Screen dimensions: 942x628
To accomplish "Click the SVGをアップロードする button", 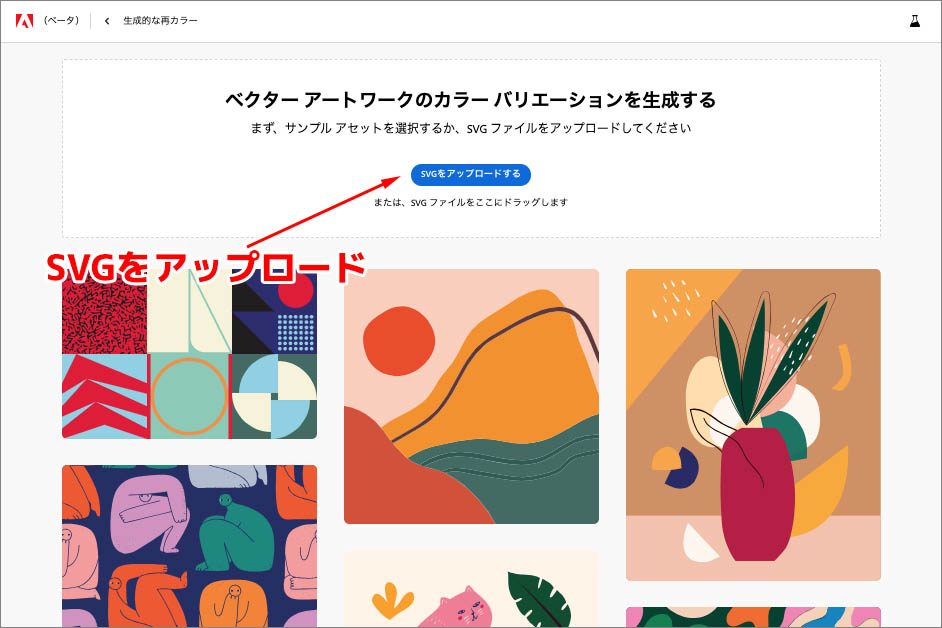I will (x=470, y=174).
